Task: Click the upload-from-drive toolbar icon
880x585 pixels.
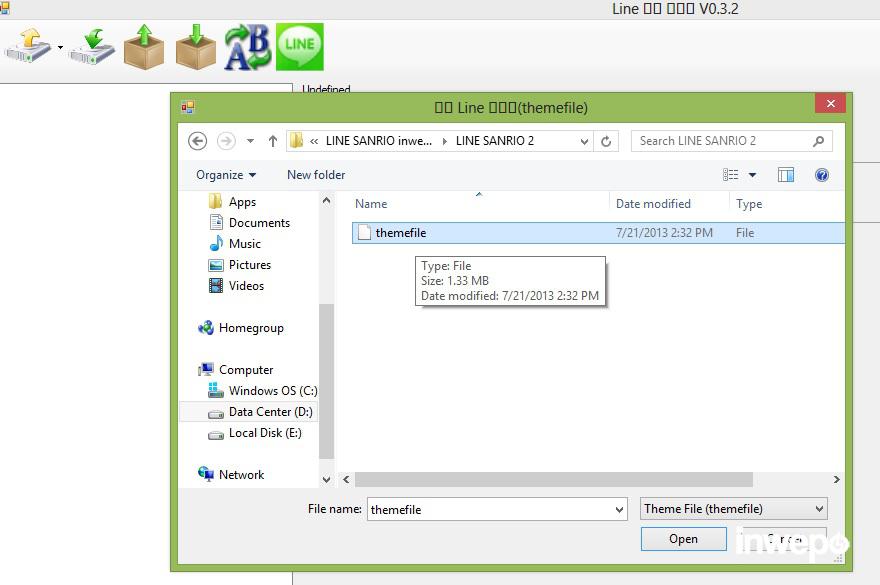Action: pos(28,47)
